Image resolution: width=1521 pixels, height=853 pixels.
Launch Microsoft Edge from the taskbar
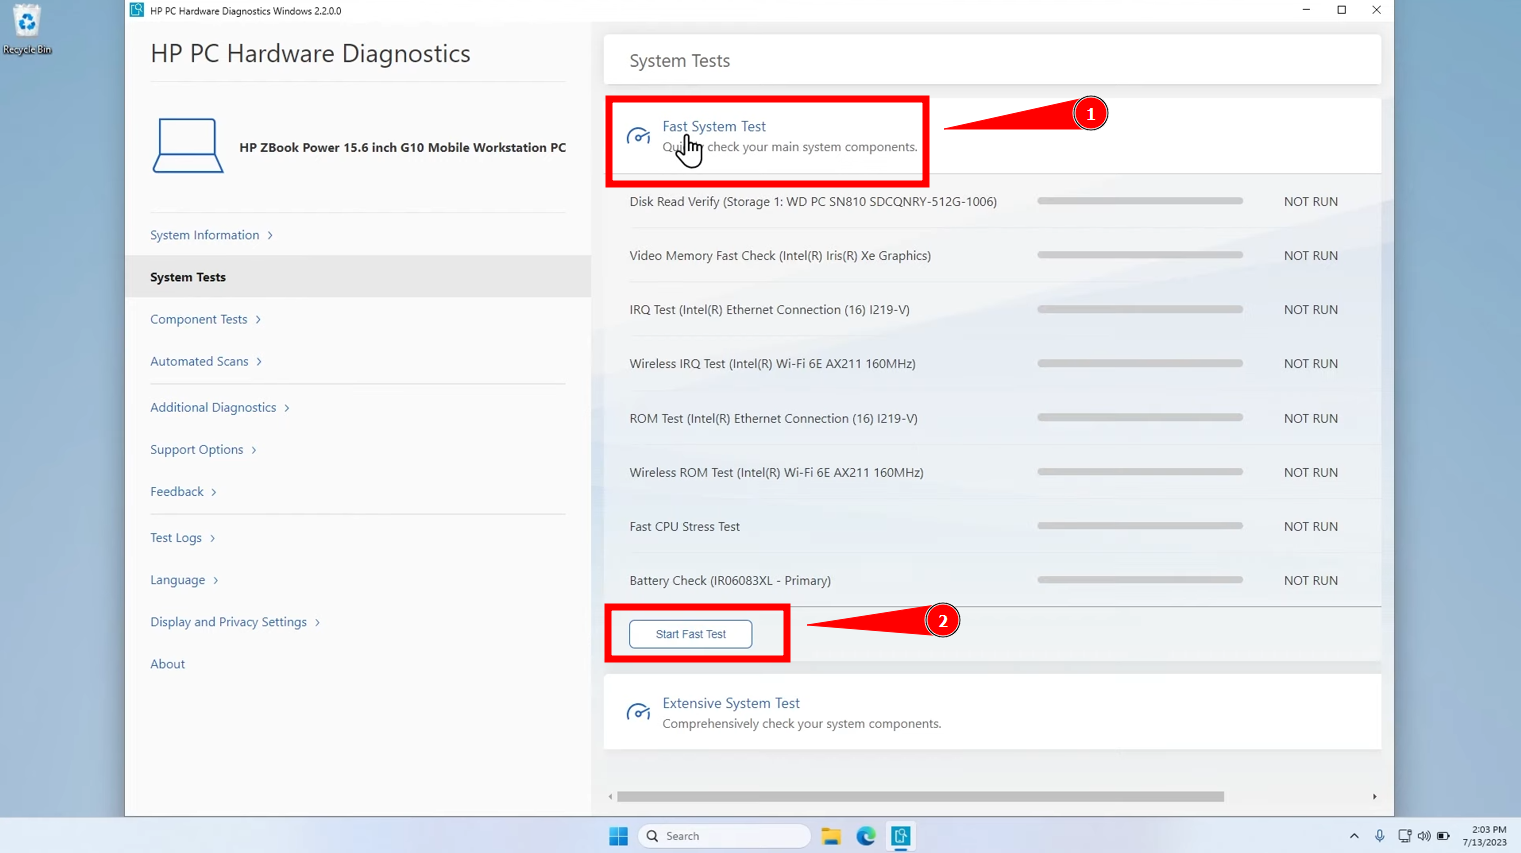pos(866,836)
